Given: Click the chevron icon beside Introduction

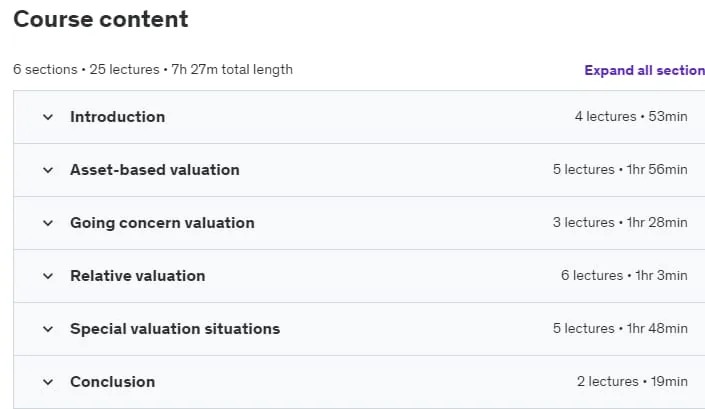Looking at the screenshot, I should (x=48, y=117).
